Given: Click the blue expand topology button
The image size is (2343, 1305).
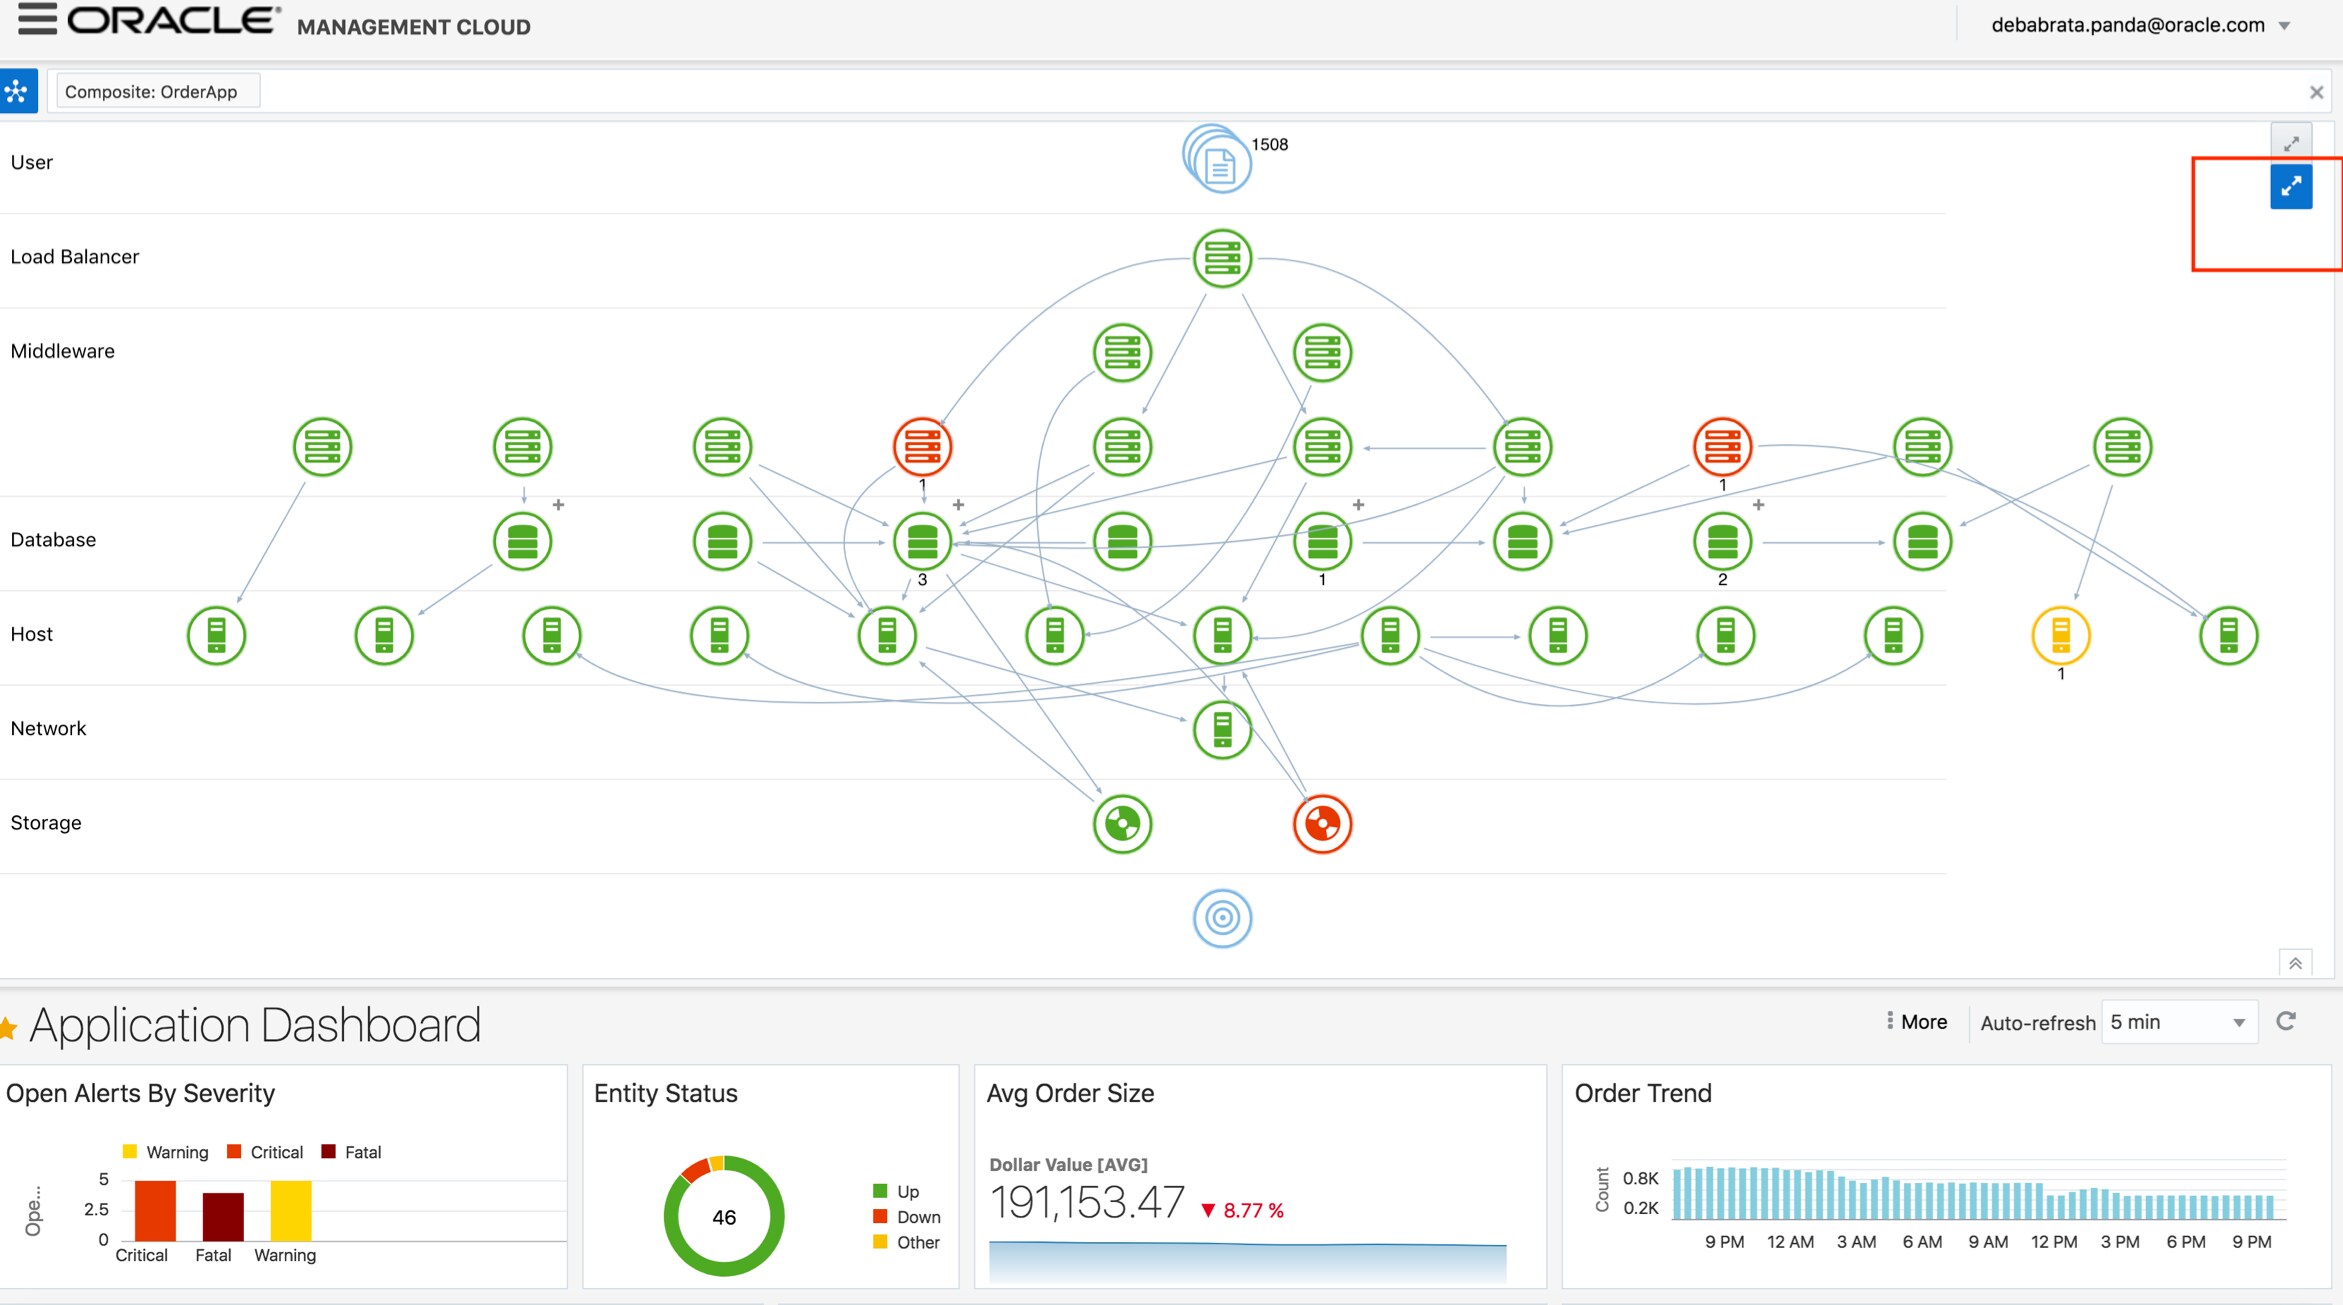Looking at the screenshot, I should pyautogui.click(x=2290, y=187).
